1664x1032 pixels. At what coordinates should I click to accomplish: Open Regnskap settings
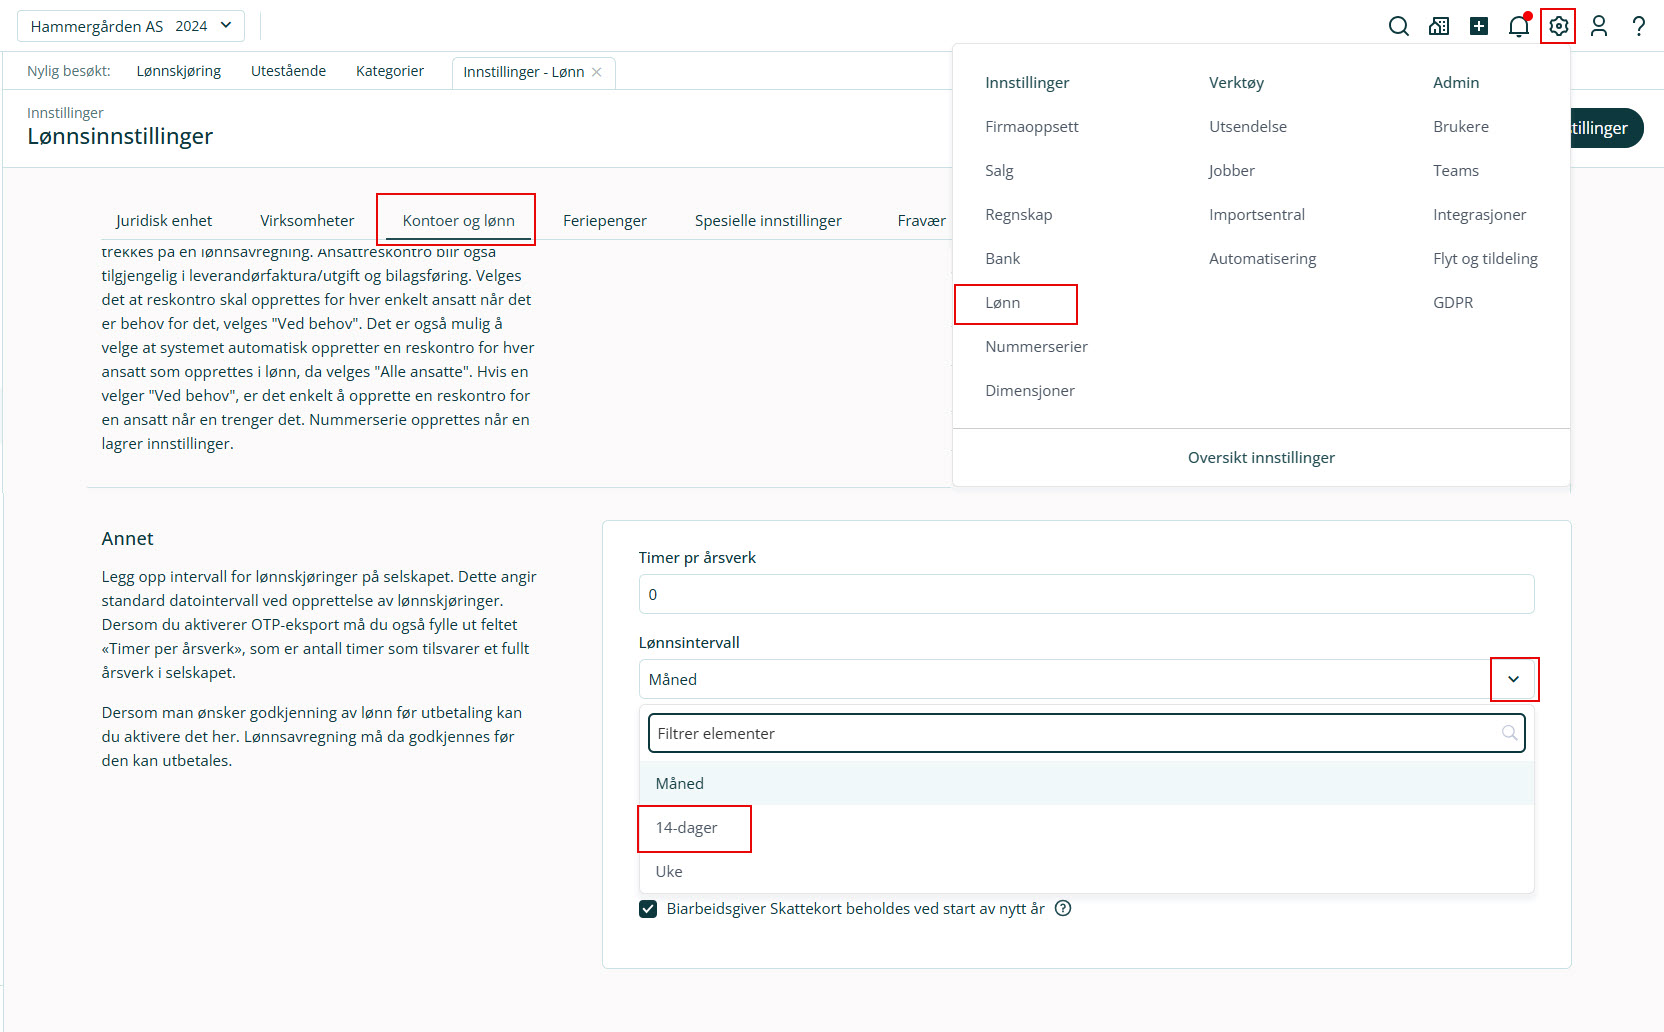[1019, 215]
